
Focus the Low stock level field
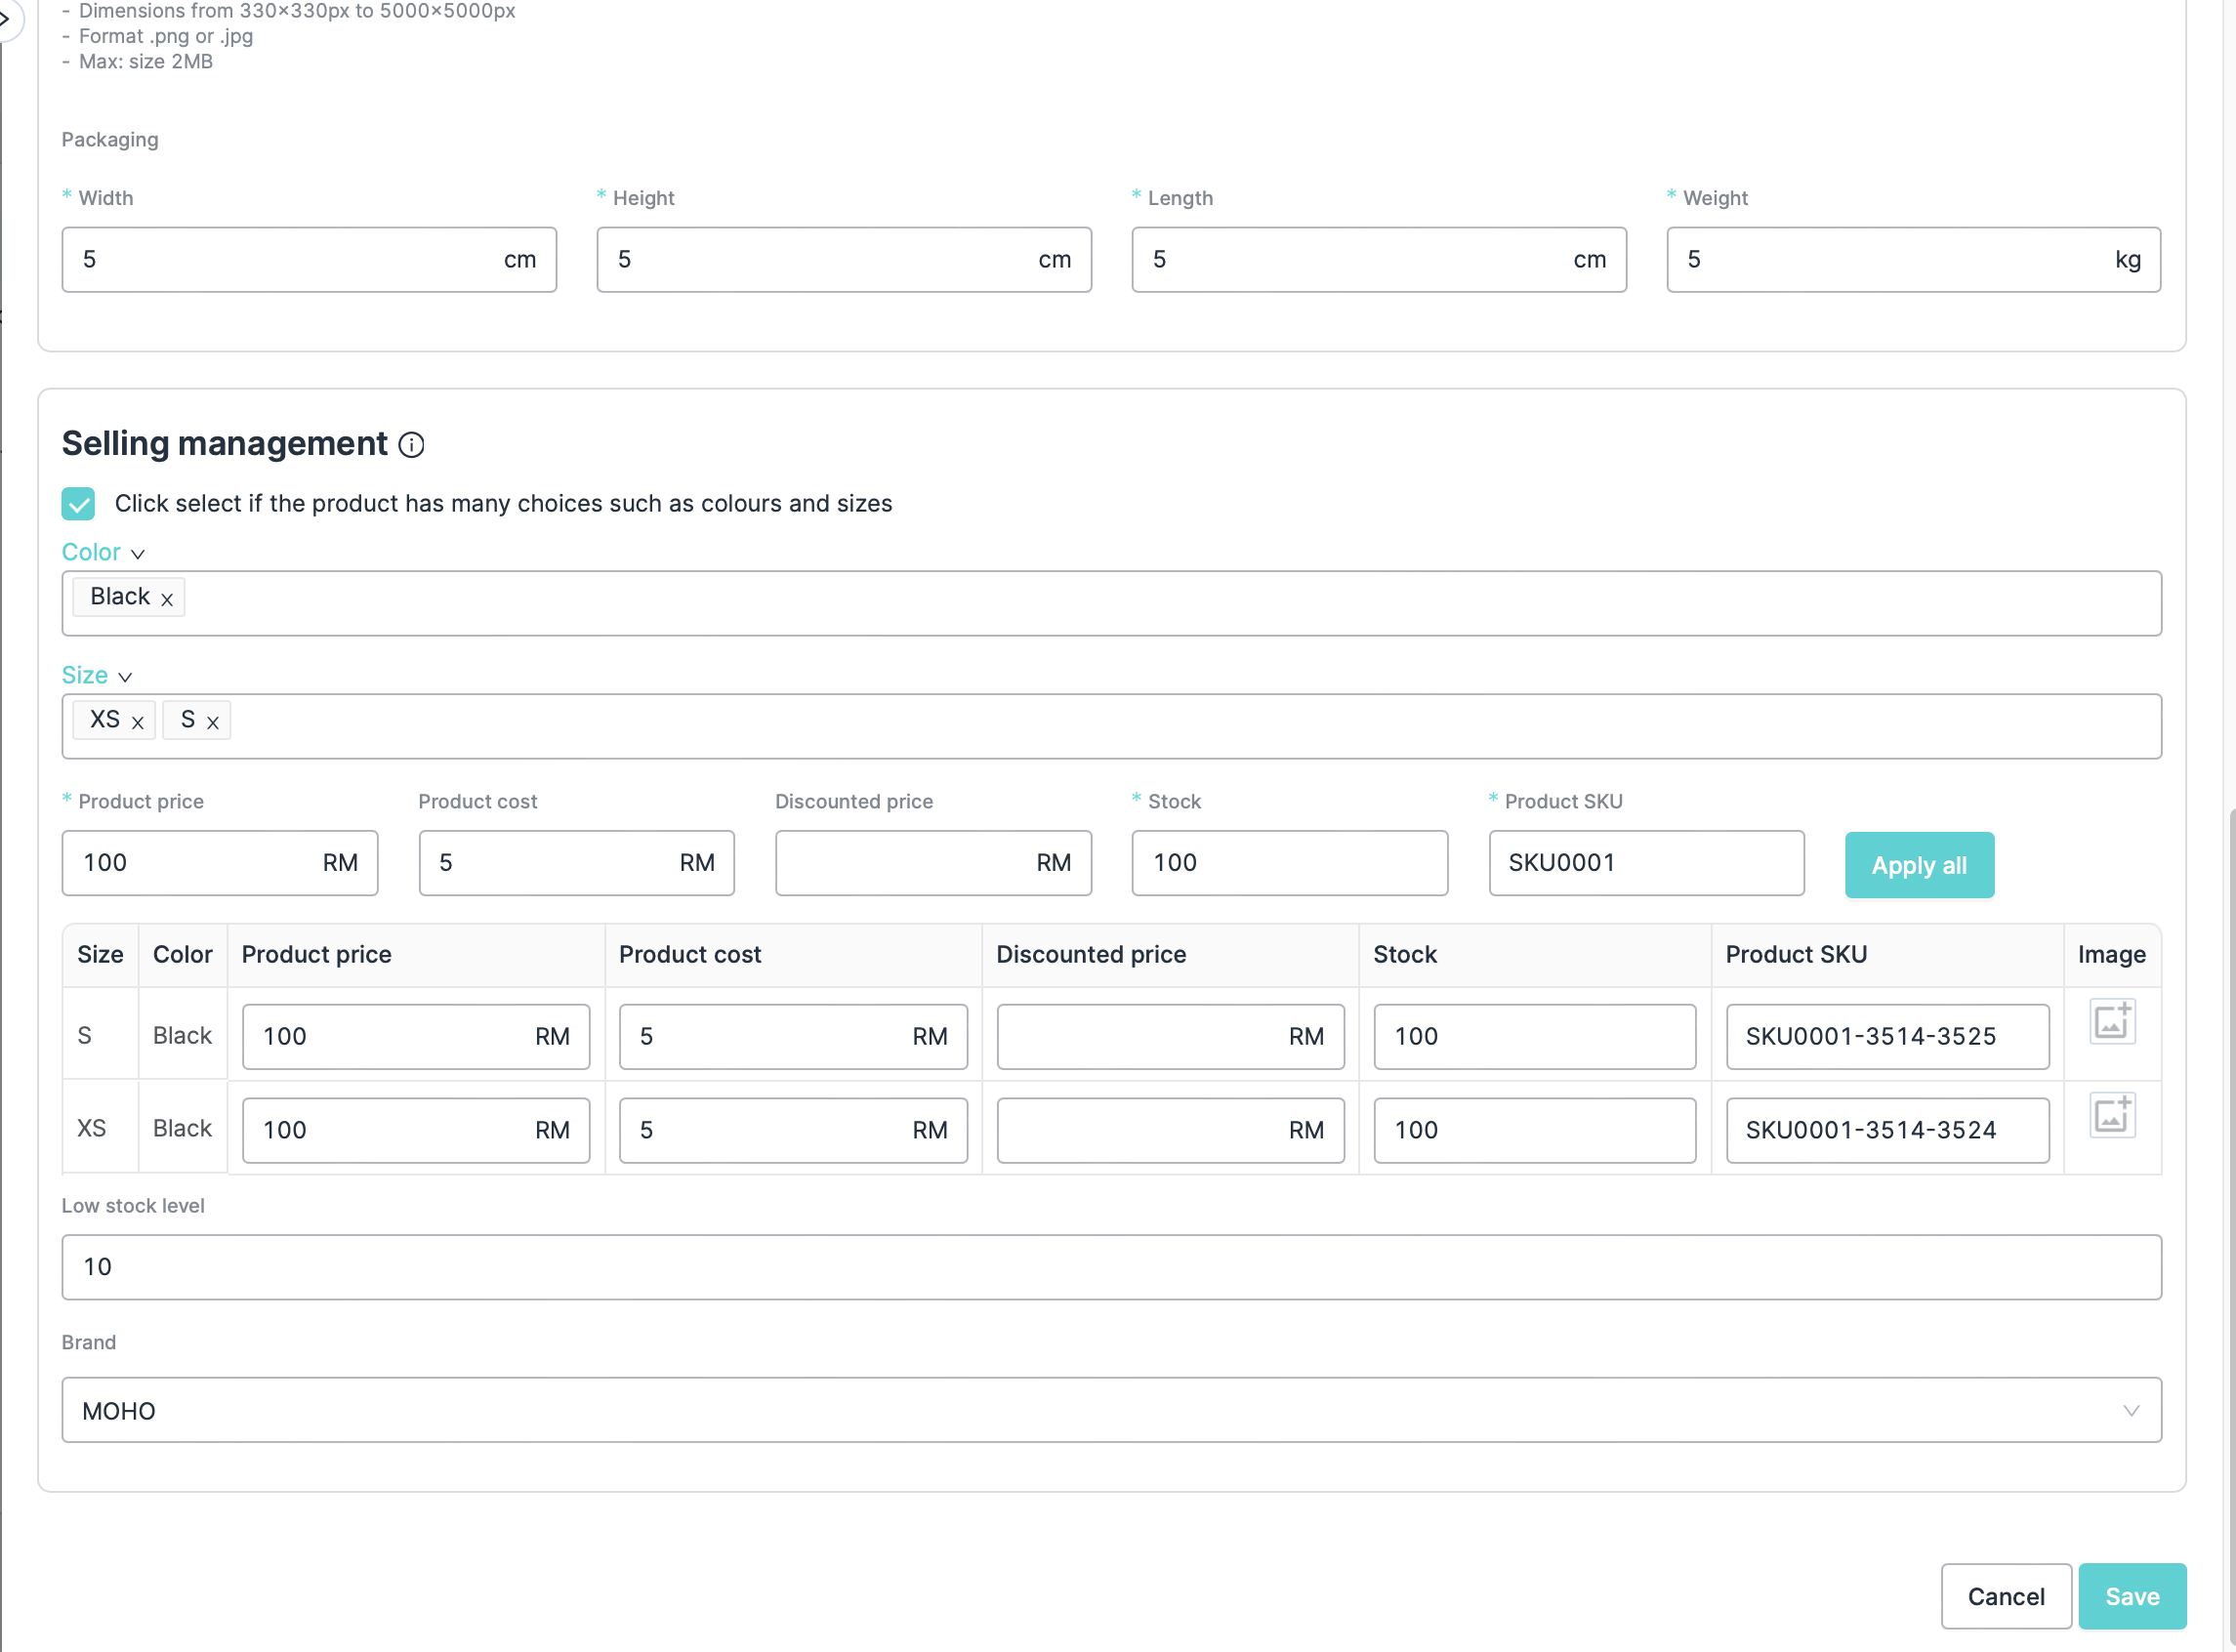pyautogui.click(x=1111, y=1267)
